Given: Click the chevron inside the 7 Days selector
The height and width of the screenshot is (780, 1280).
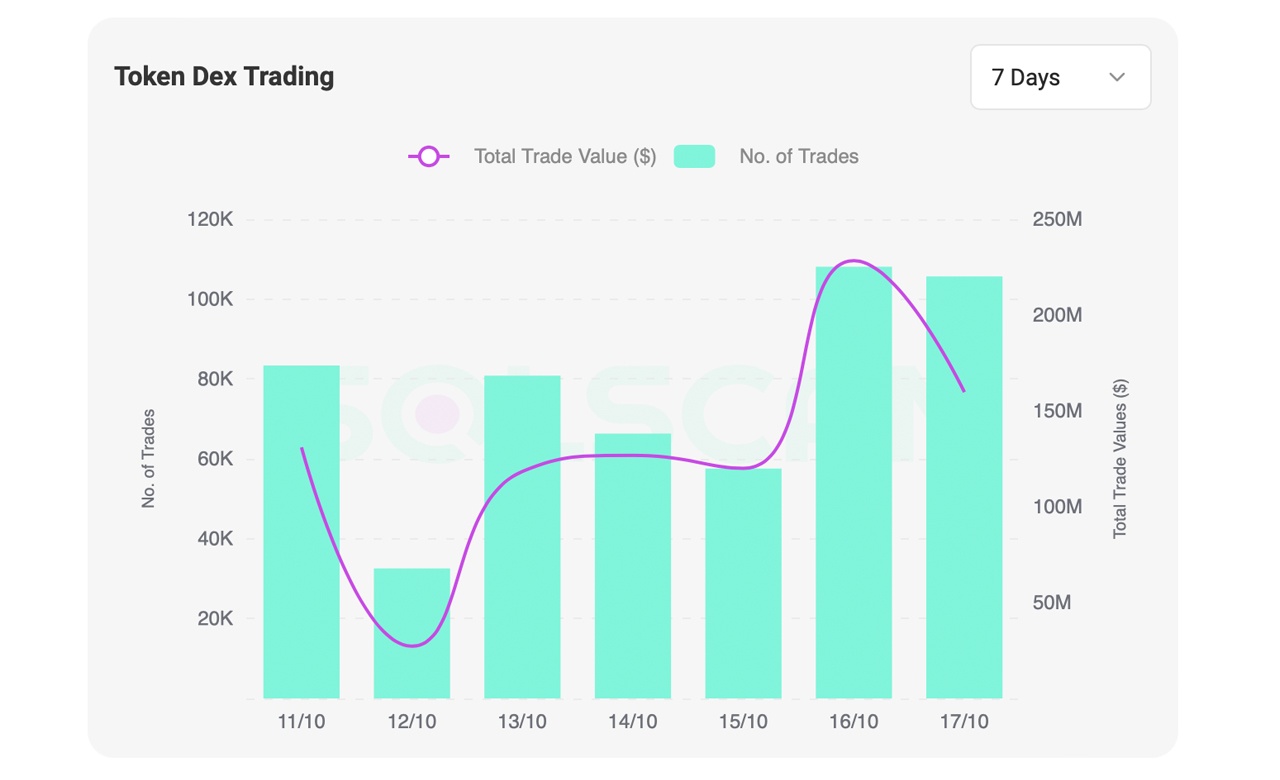Looking at the screenshot, I should (x=1117, y=77).
